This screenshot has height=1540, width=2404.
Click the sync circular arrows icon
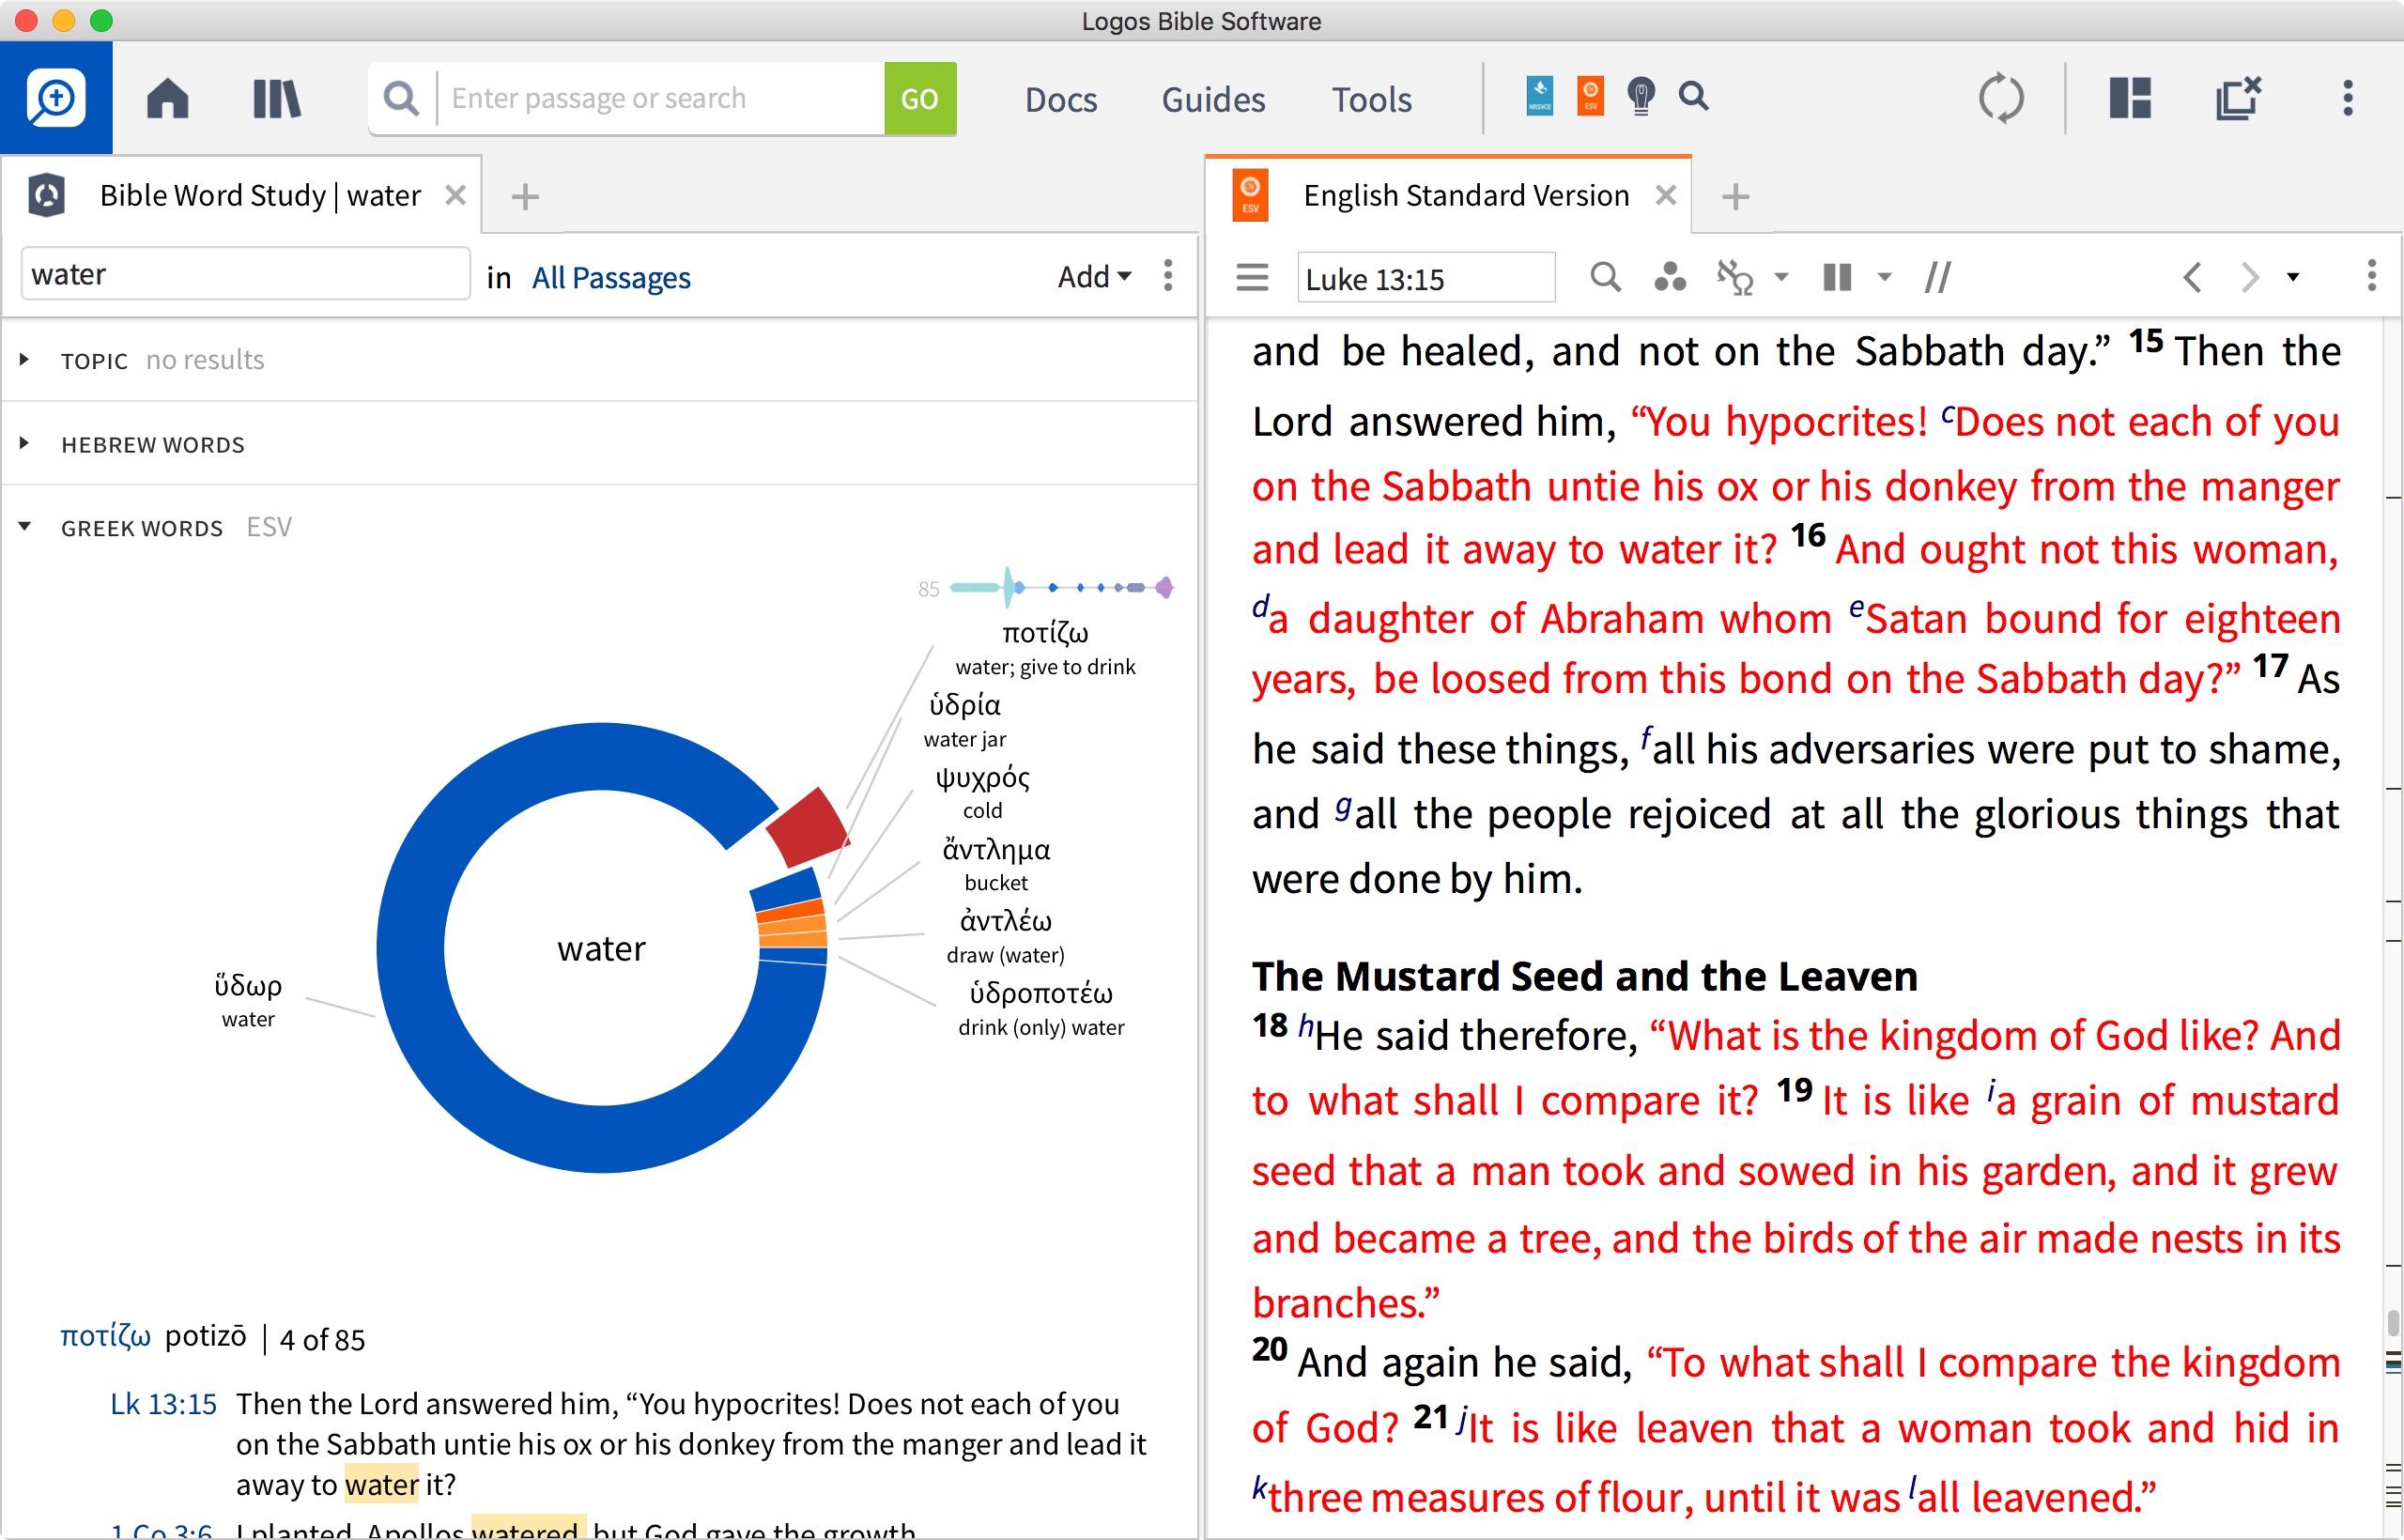click(x=2001, y=98)
